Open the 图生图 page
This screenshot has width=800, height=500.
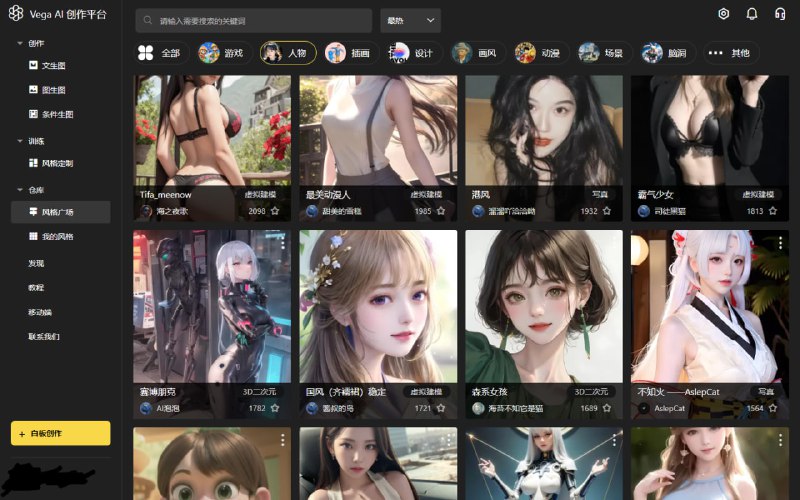point(47,90)
